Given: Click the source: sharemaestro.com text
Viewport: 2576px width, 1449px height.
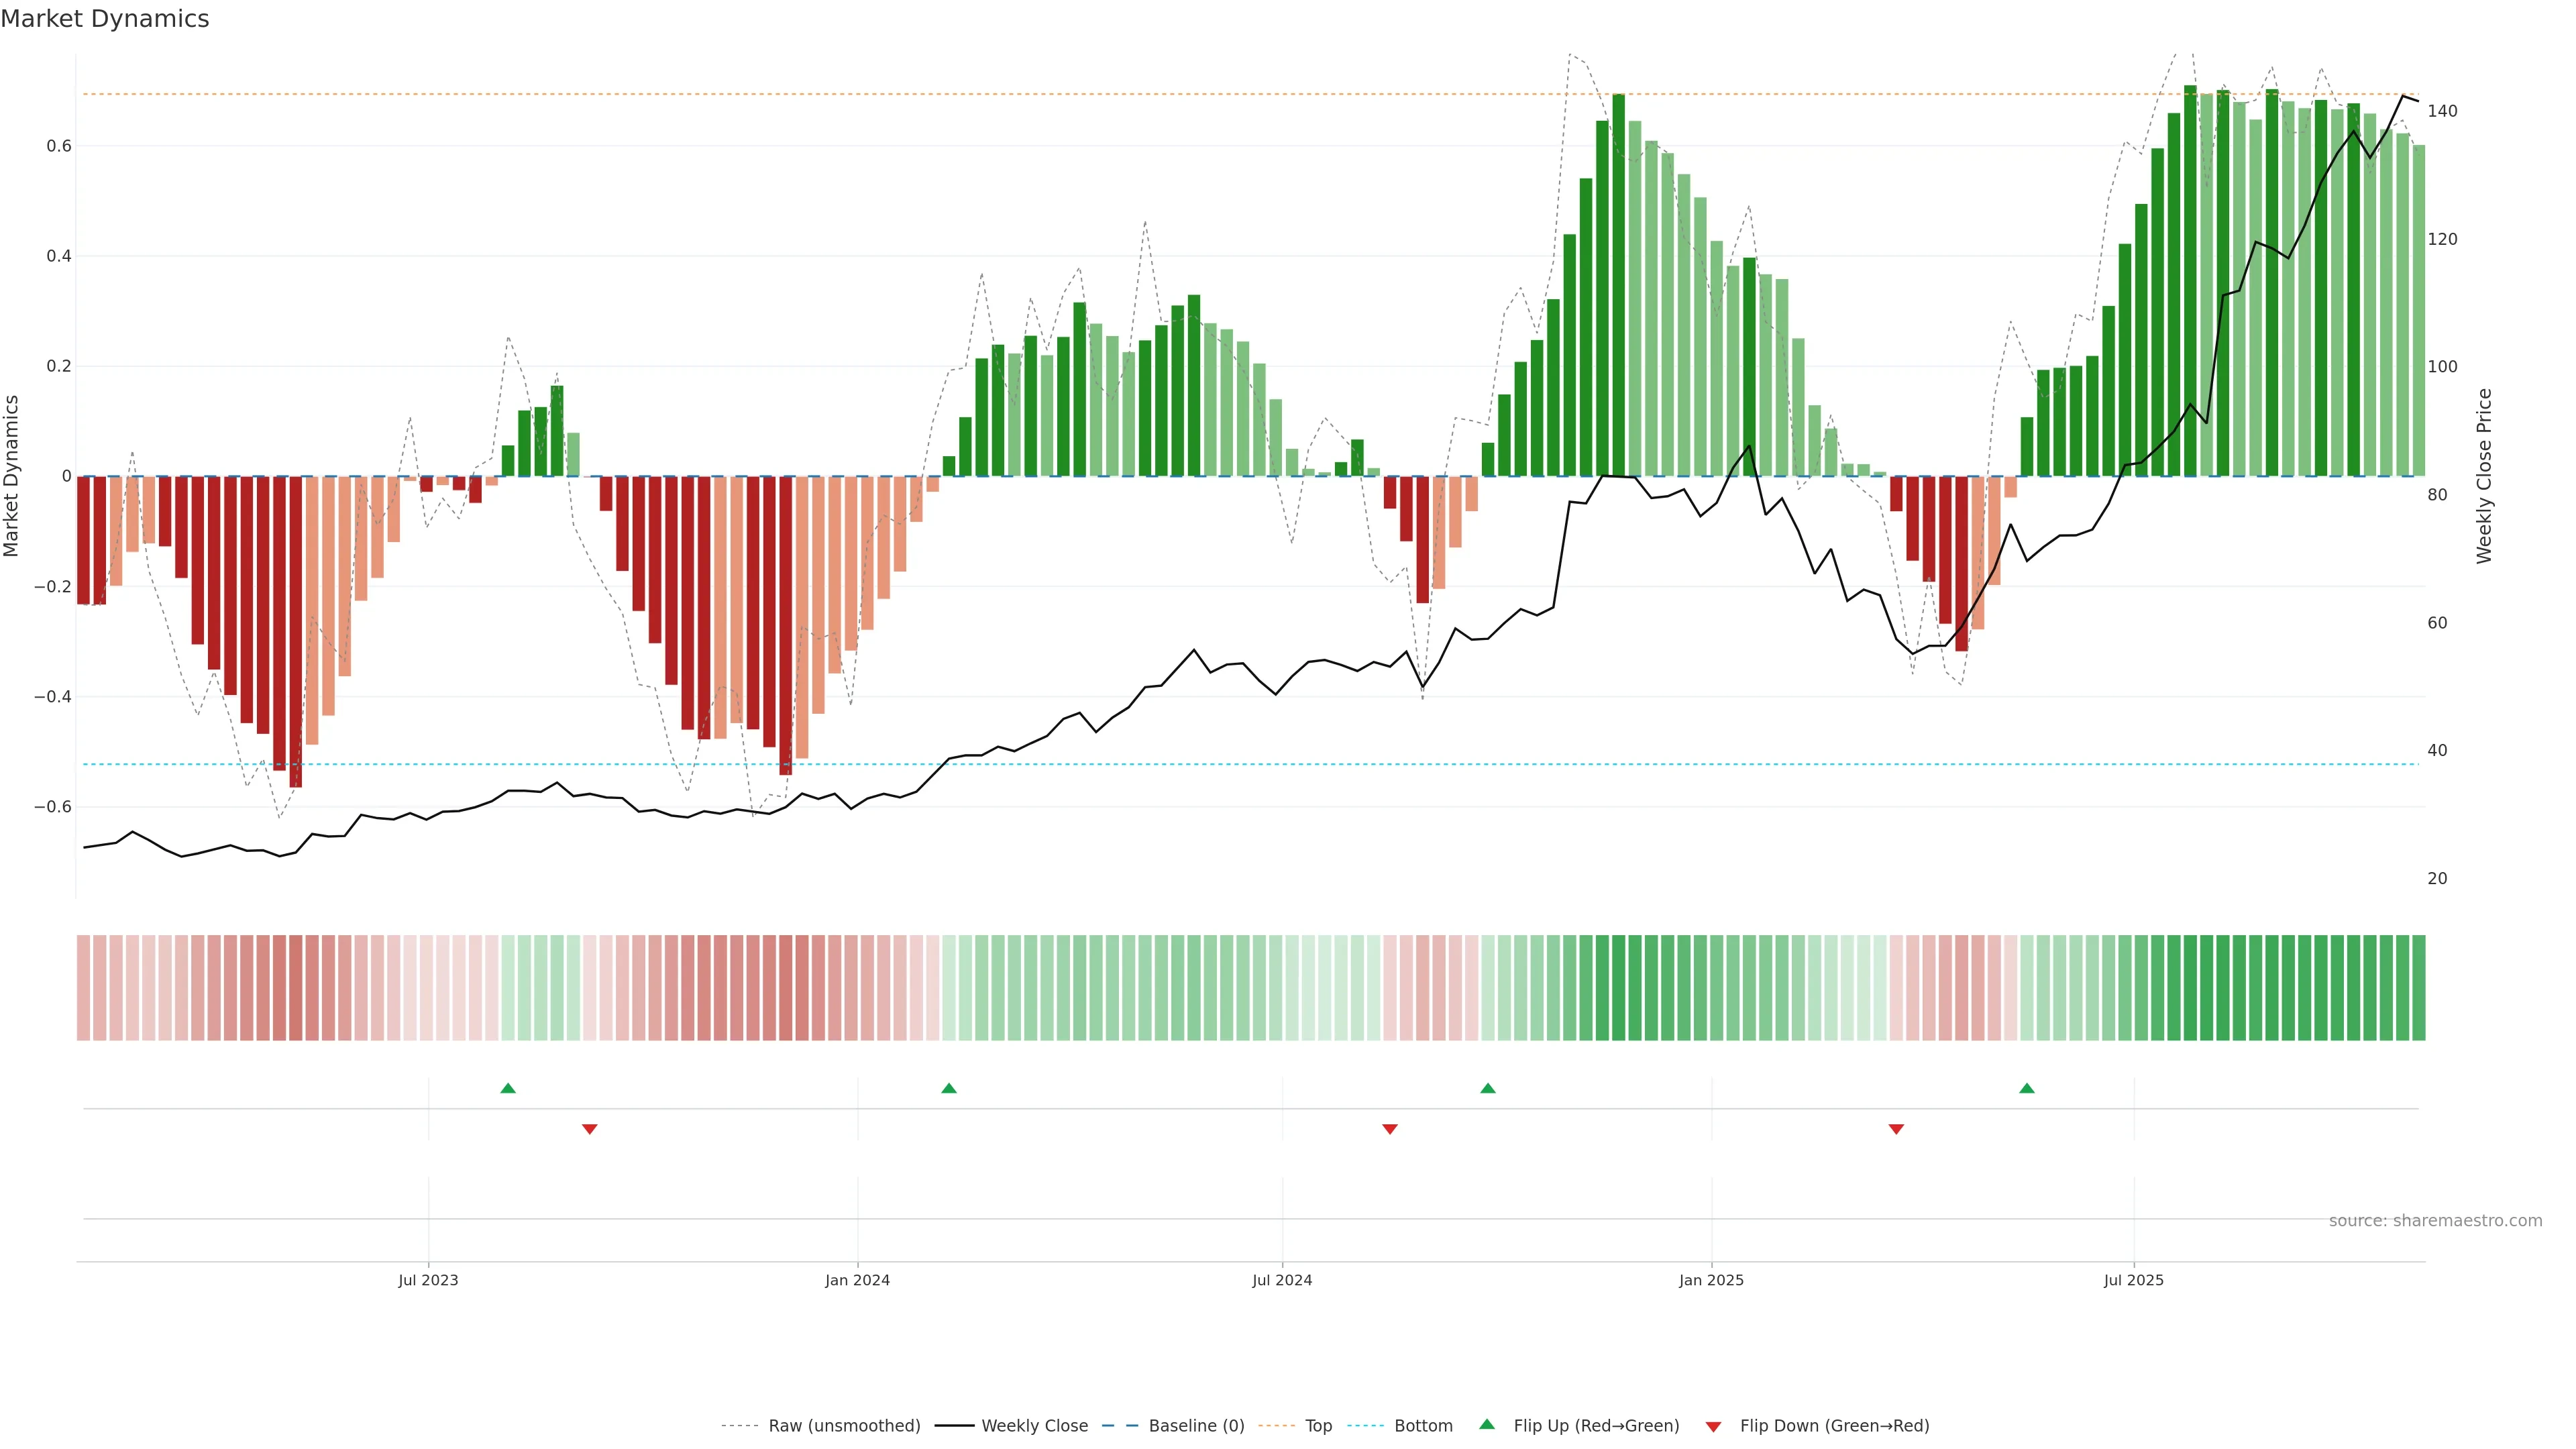Looking at the screenshot, I should pyautogui.click(x=2435, y=1221).
